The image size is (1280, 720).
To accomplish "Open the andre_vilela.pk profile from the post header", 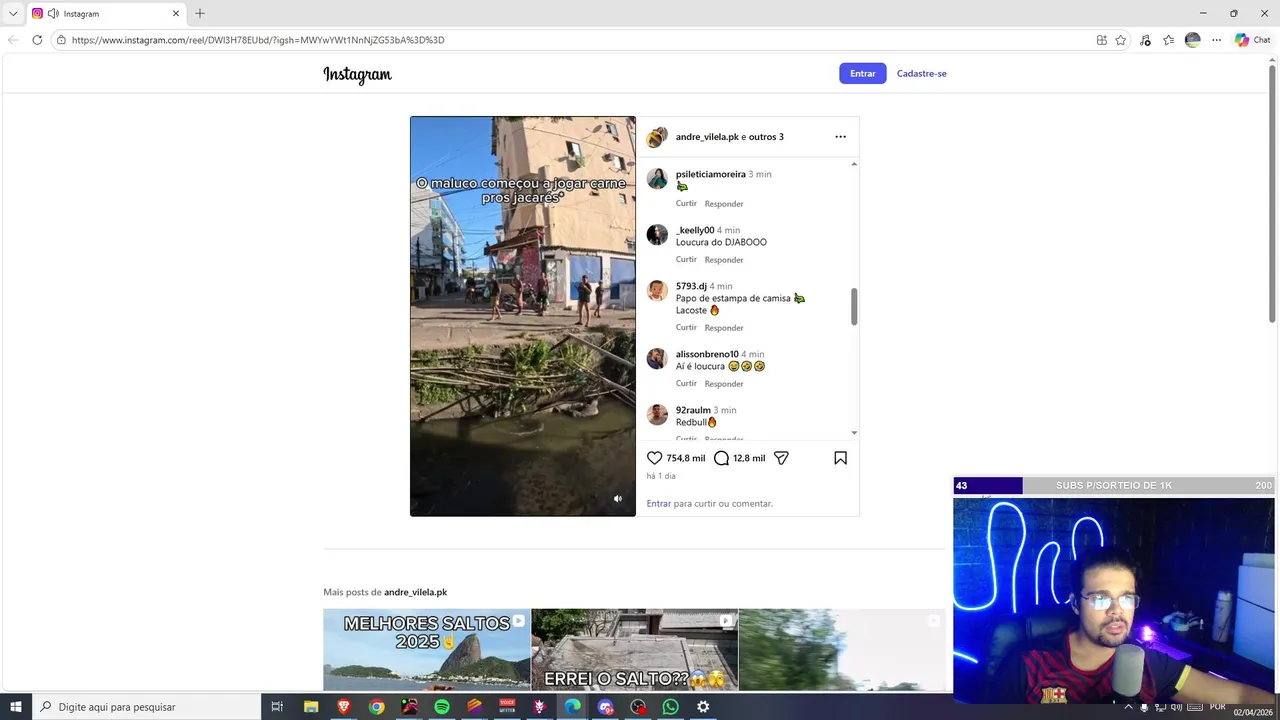I will coord(707,137).
